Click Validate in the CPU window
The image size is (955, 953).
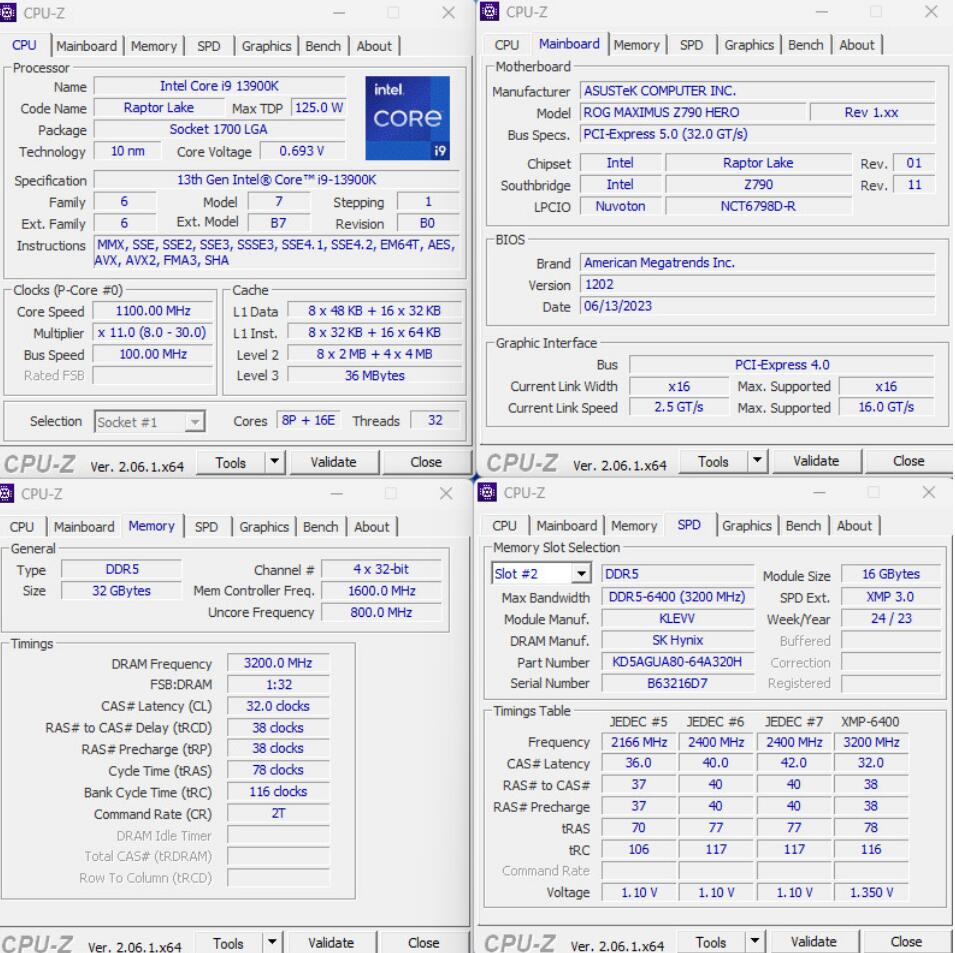[333, 462]
